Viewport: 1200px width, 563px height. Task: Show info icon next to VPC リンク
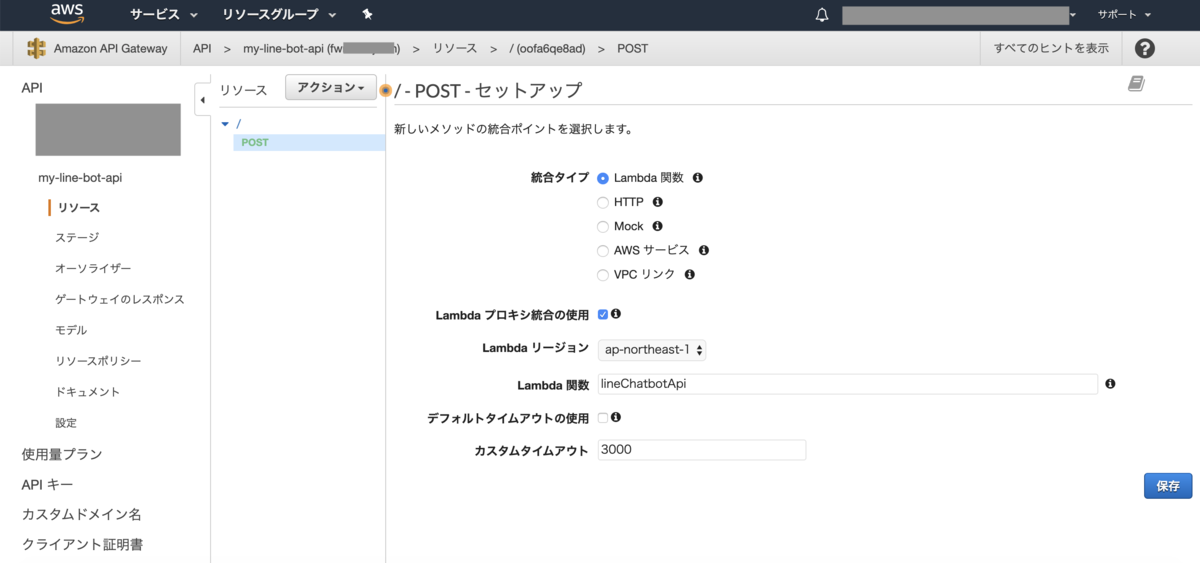[x=690, y=274]
